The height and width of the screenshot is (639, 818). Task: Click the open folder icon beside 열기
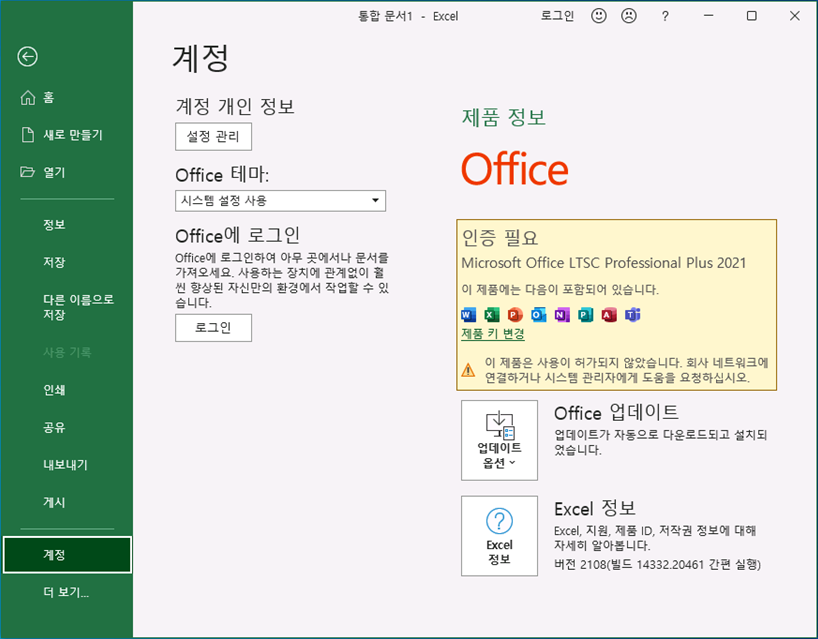point(27,172)
